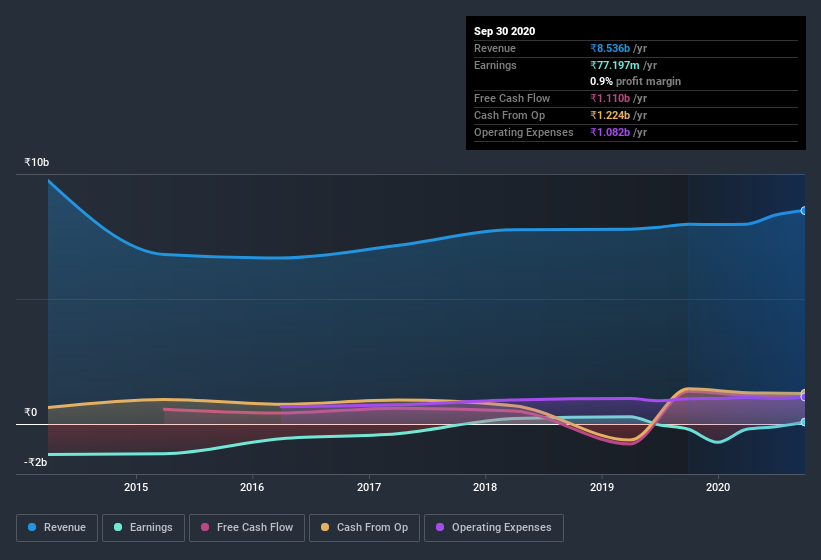
Task: Click the Operating Expenses line end marker
Action: 803,397
